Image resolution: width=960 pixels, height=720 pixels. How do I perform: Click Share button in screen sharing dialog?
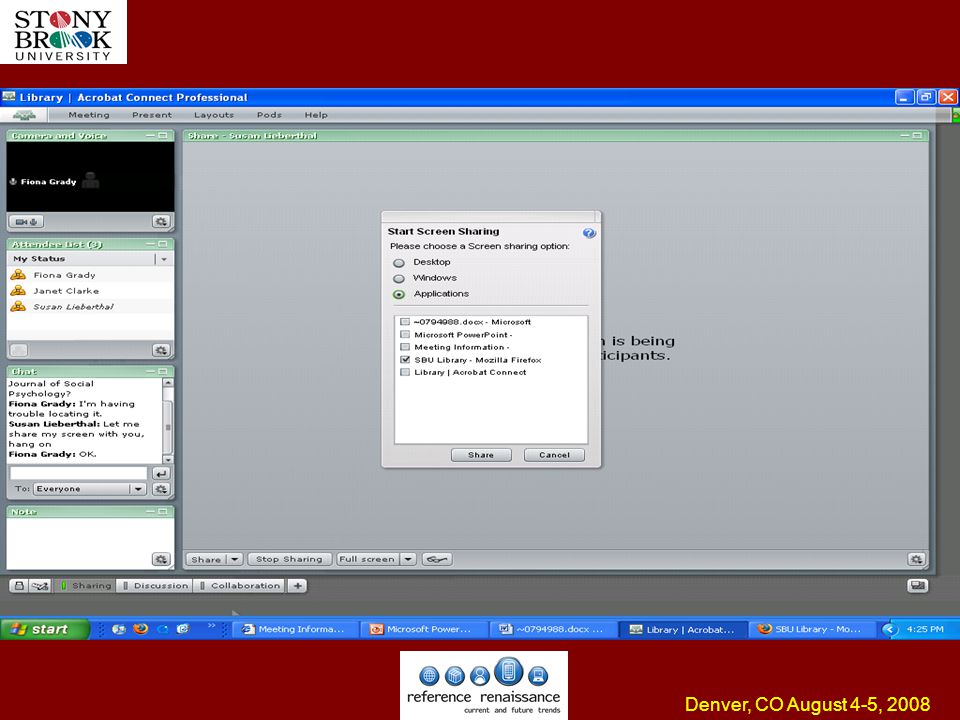coord(481,455)
